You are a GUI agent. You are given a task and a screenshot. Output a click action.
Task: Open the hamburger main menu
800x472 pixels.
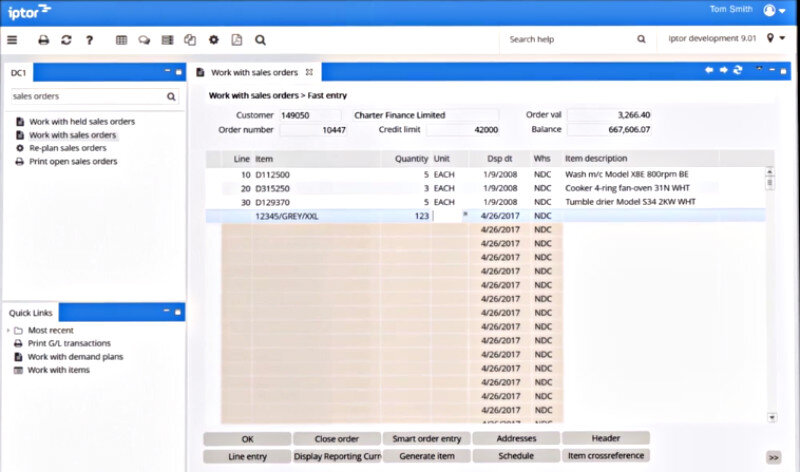(x=12, y=40)
